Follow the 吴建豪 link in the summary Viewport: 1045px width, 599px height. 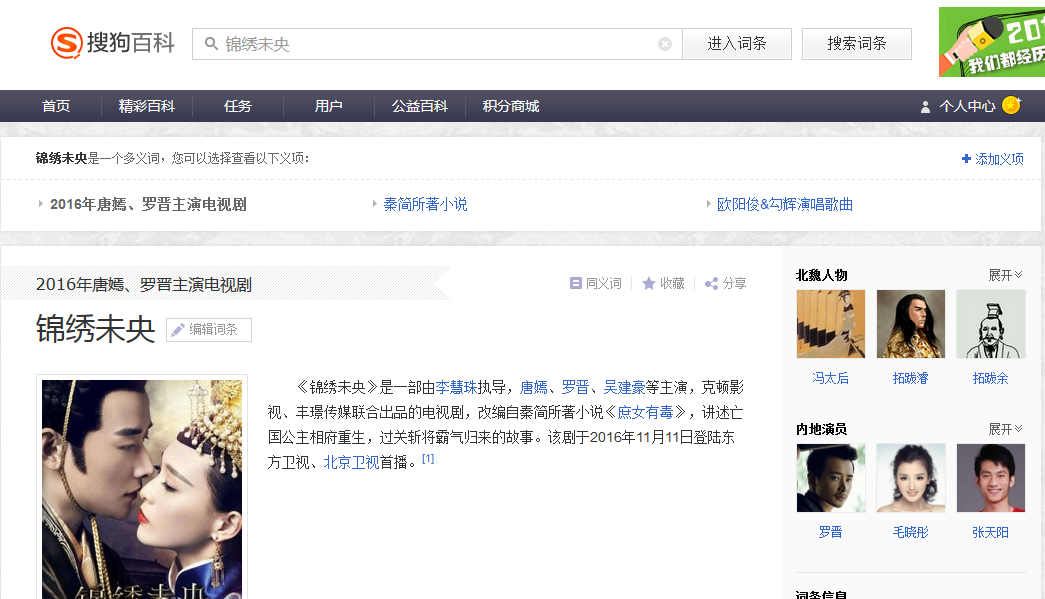pos(624,387)
